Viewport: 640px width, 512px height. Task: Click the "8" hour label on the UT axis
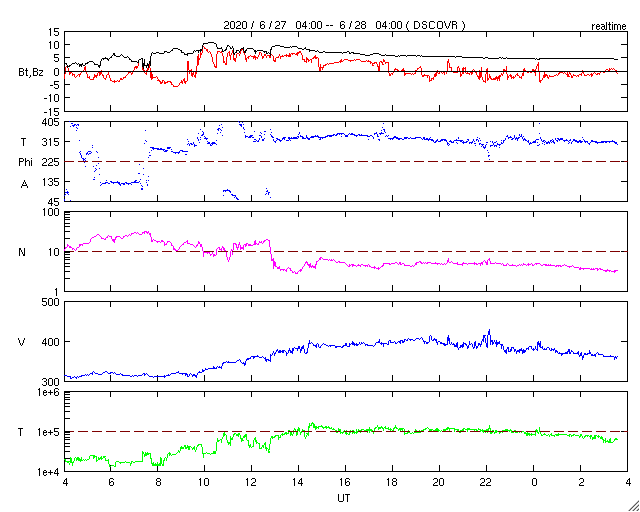[x=158, y=481]
